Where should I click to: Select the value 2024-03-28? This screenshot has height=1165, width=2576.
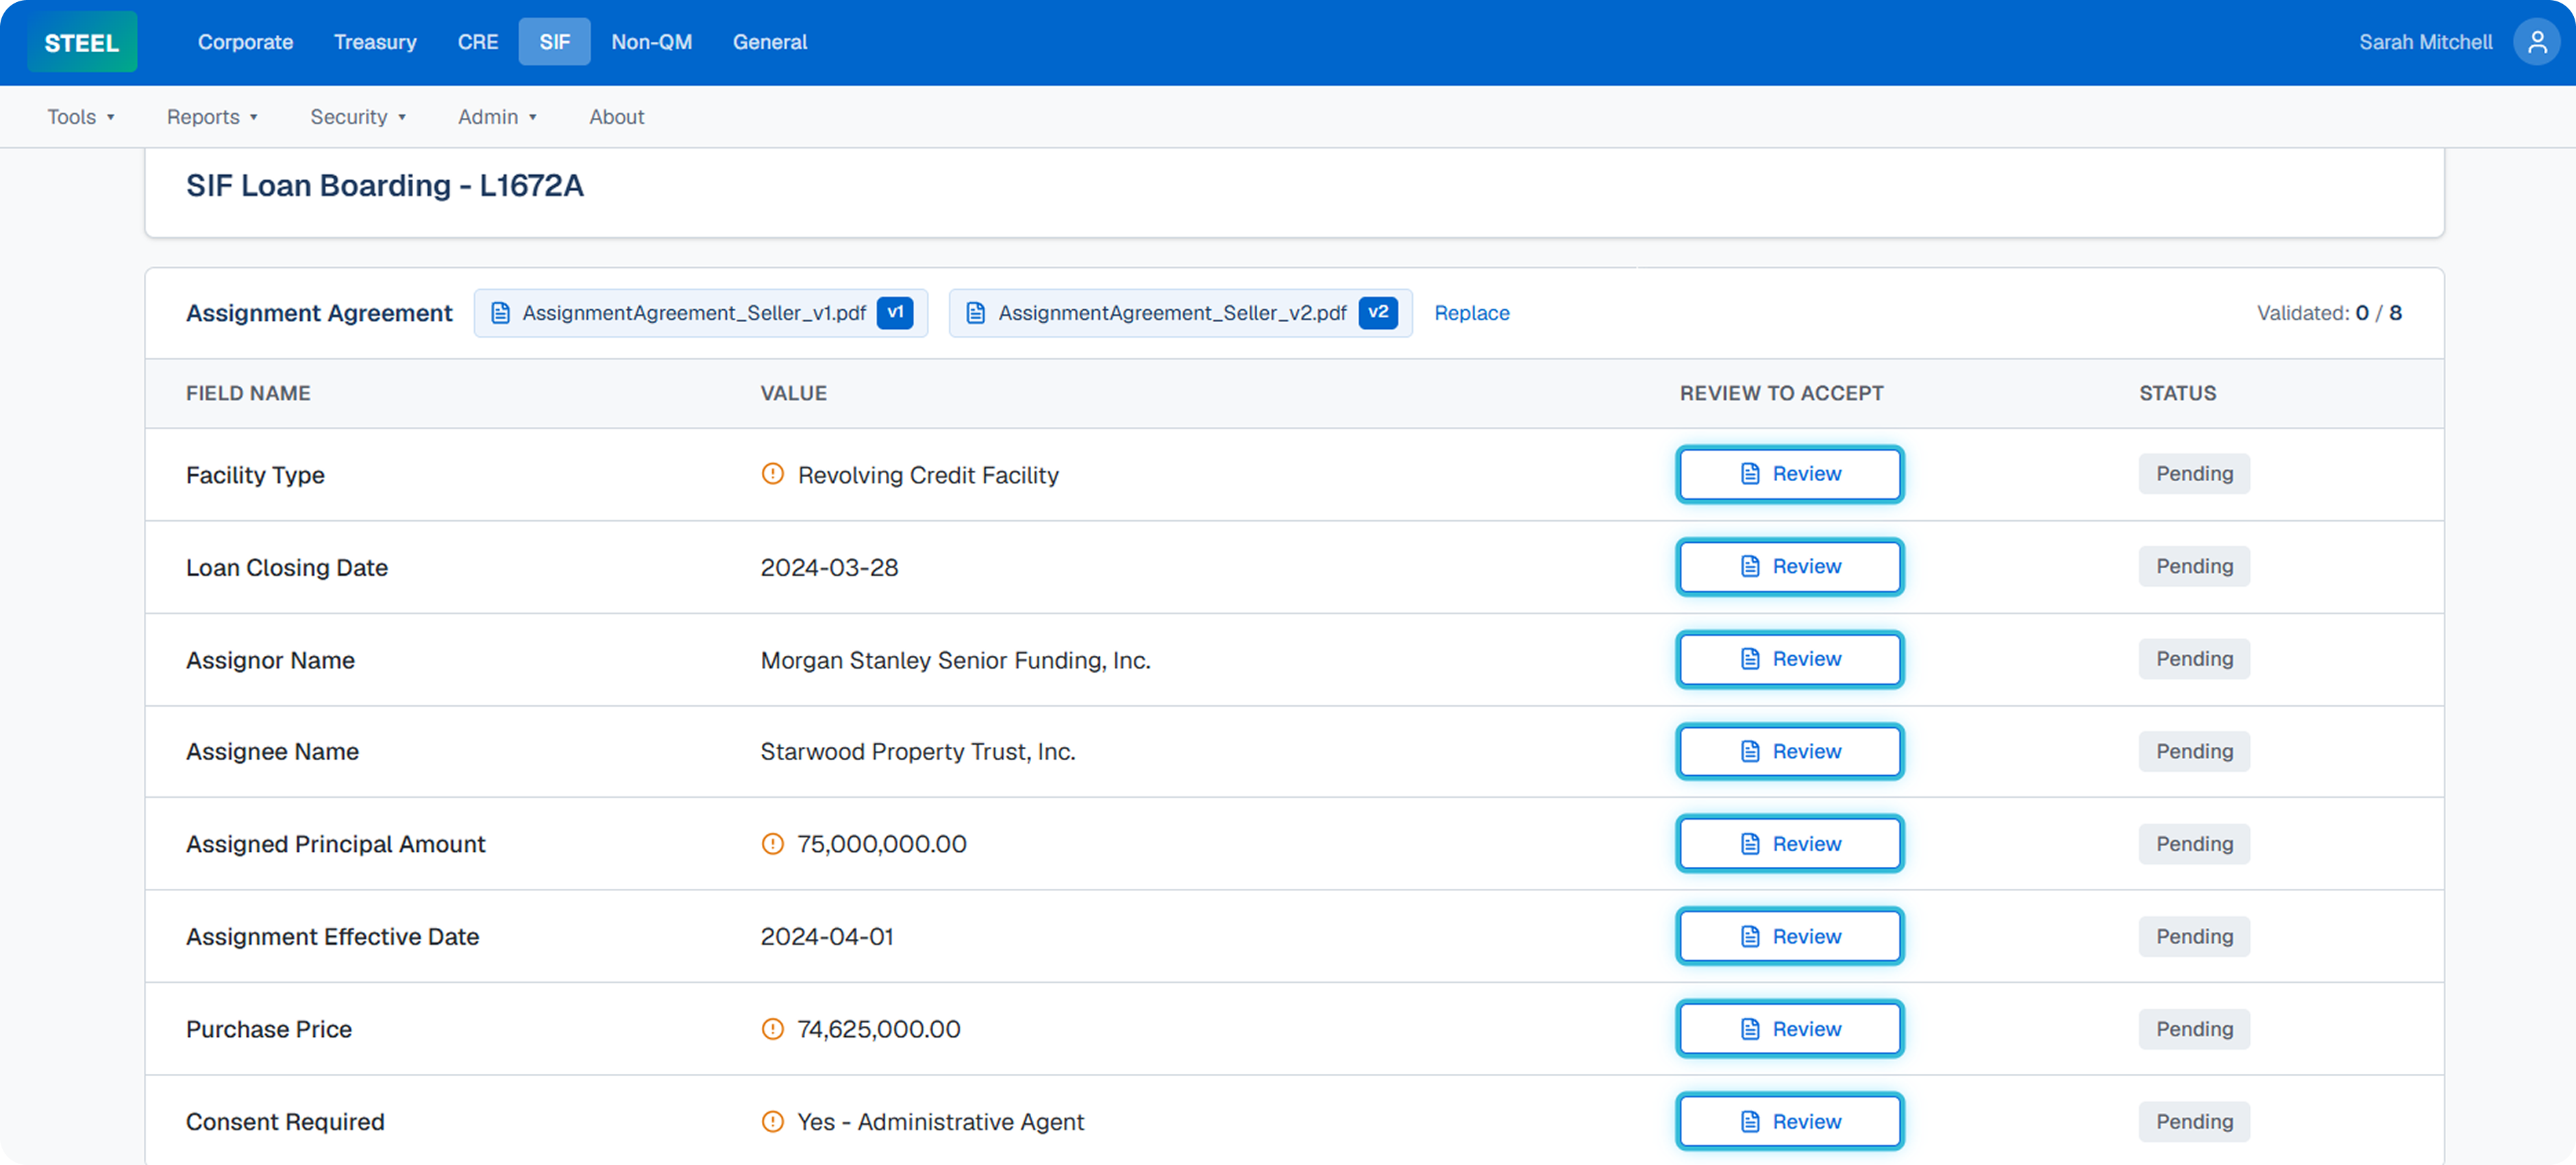tap(829, 568)
